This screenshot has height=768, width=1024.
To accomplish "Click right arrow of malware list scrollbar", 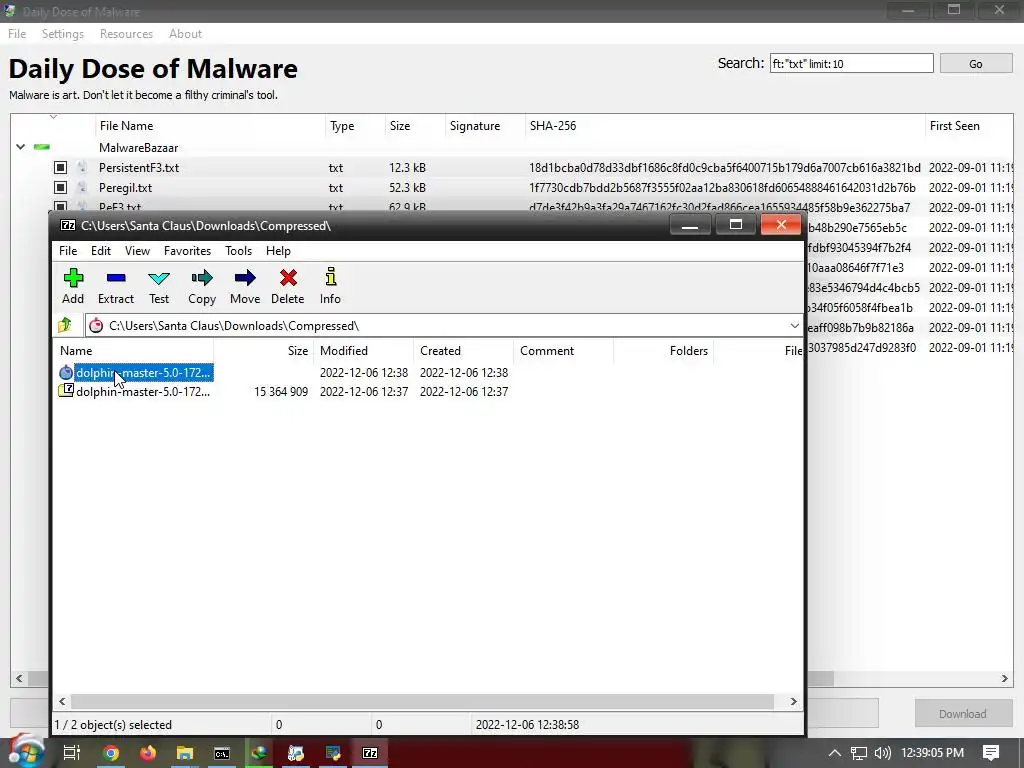I will pos(1004,679).
